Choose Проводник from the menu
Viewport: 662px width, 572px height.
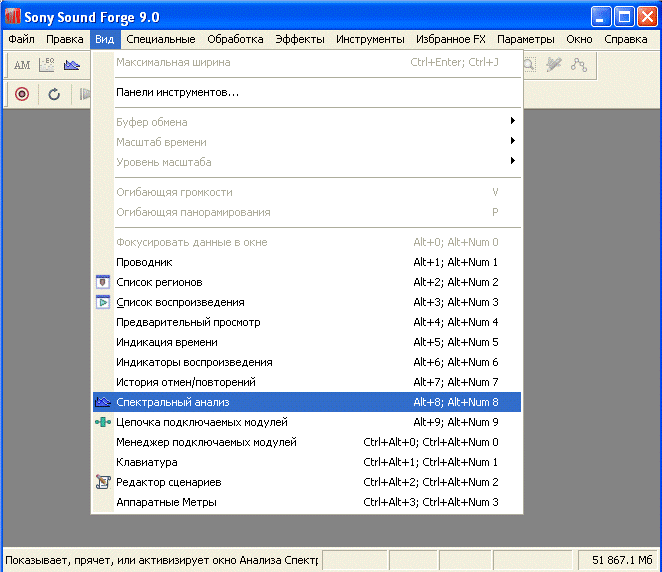tap(307, 262)
